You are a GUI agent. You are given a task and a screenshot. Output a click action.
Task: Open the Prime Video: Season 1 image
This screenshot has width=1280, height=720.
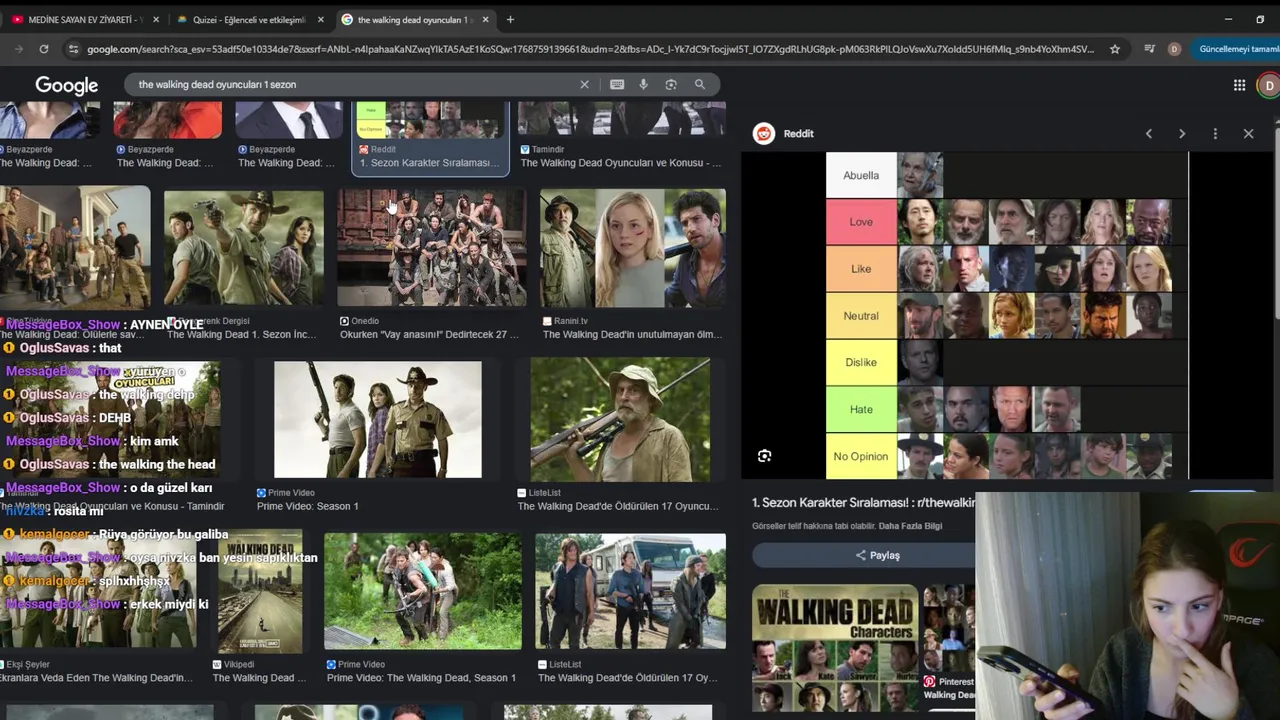pos(377,420)
